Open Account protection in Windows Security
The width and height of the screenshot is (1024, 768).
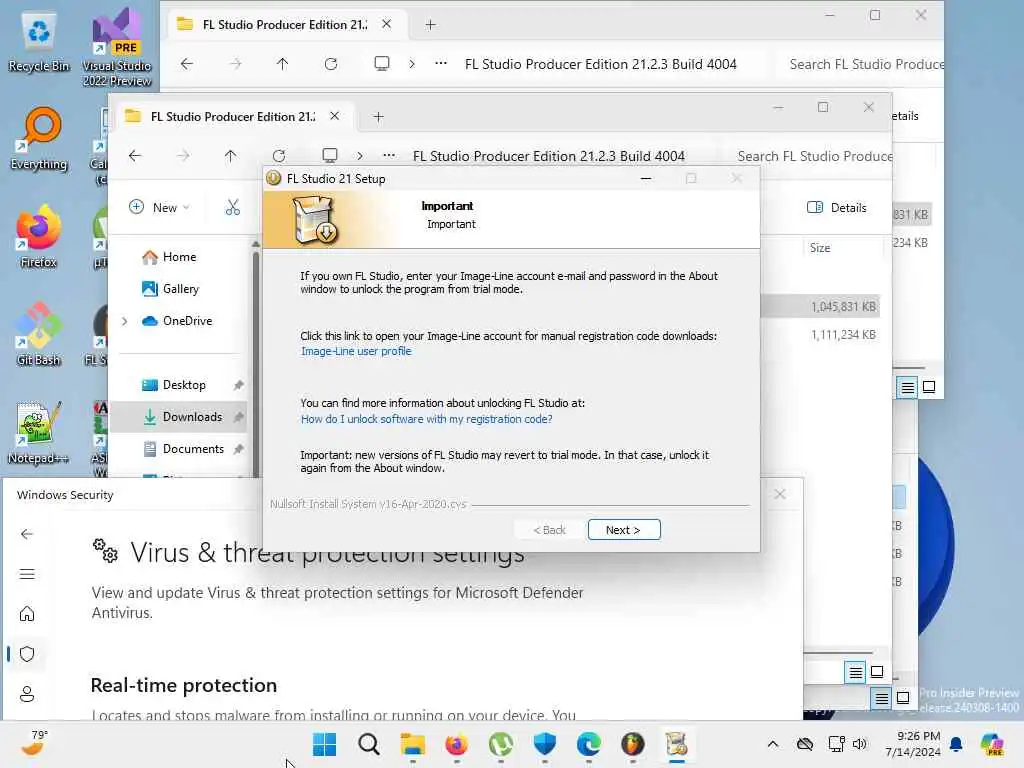click(27, 694)
